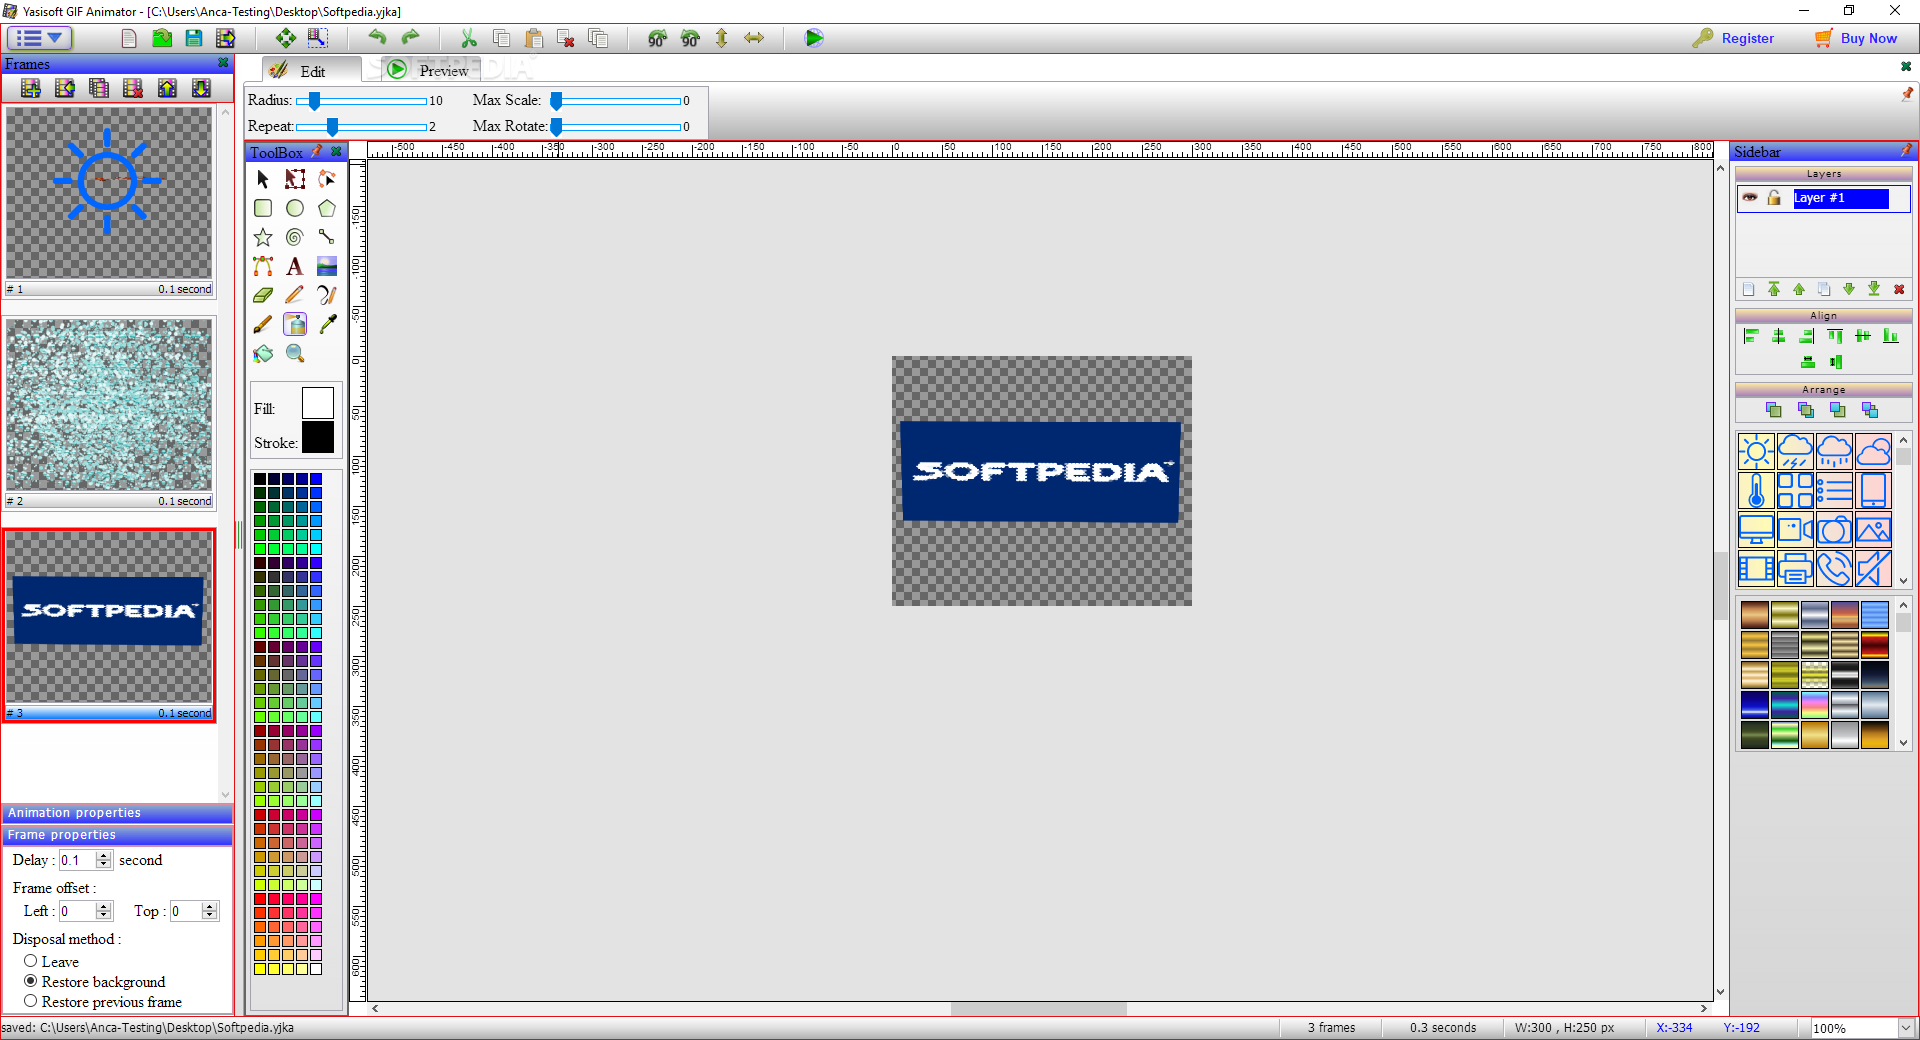Select the Leave disposal method
The width and height of the screenshot is (1920, 1040).
point(31,961)
